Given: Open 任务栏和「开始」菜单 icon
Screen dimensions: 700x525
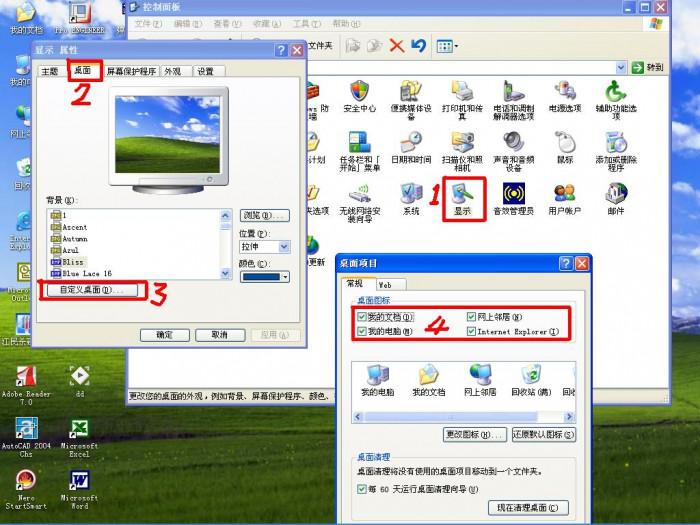Looking at the screenshot, I should coord(359,151).
